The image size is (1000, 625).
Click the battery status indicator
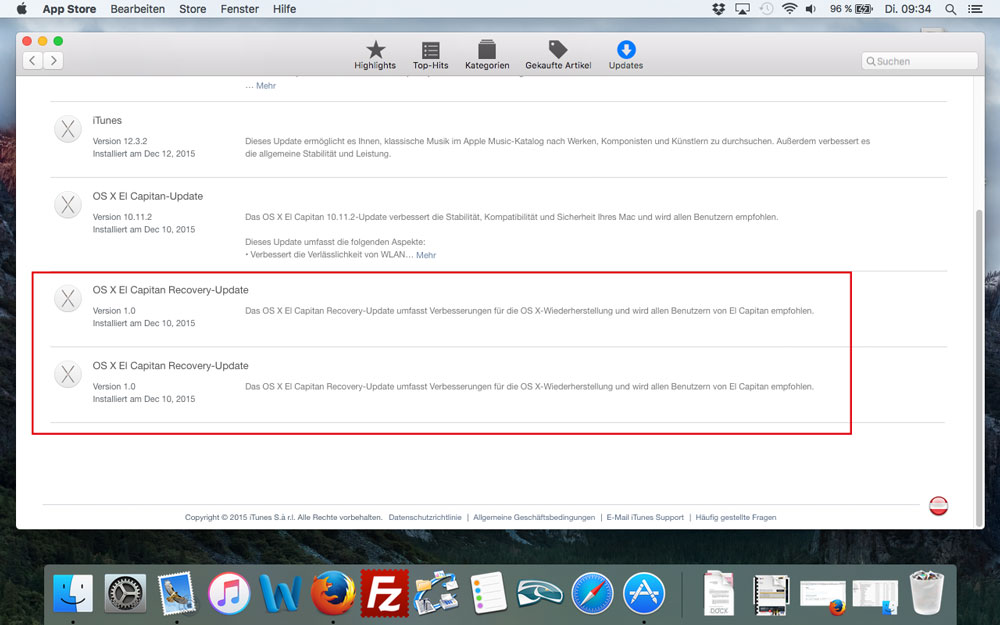[851, 9]
